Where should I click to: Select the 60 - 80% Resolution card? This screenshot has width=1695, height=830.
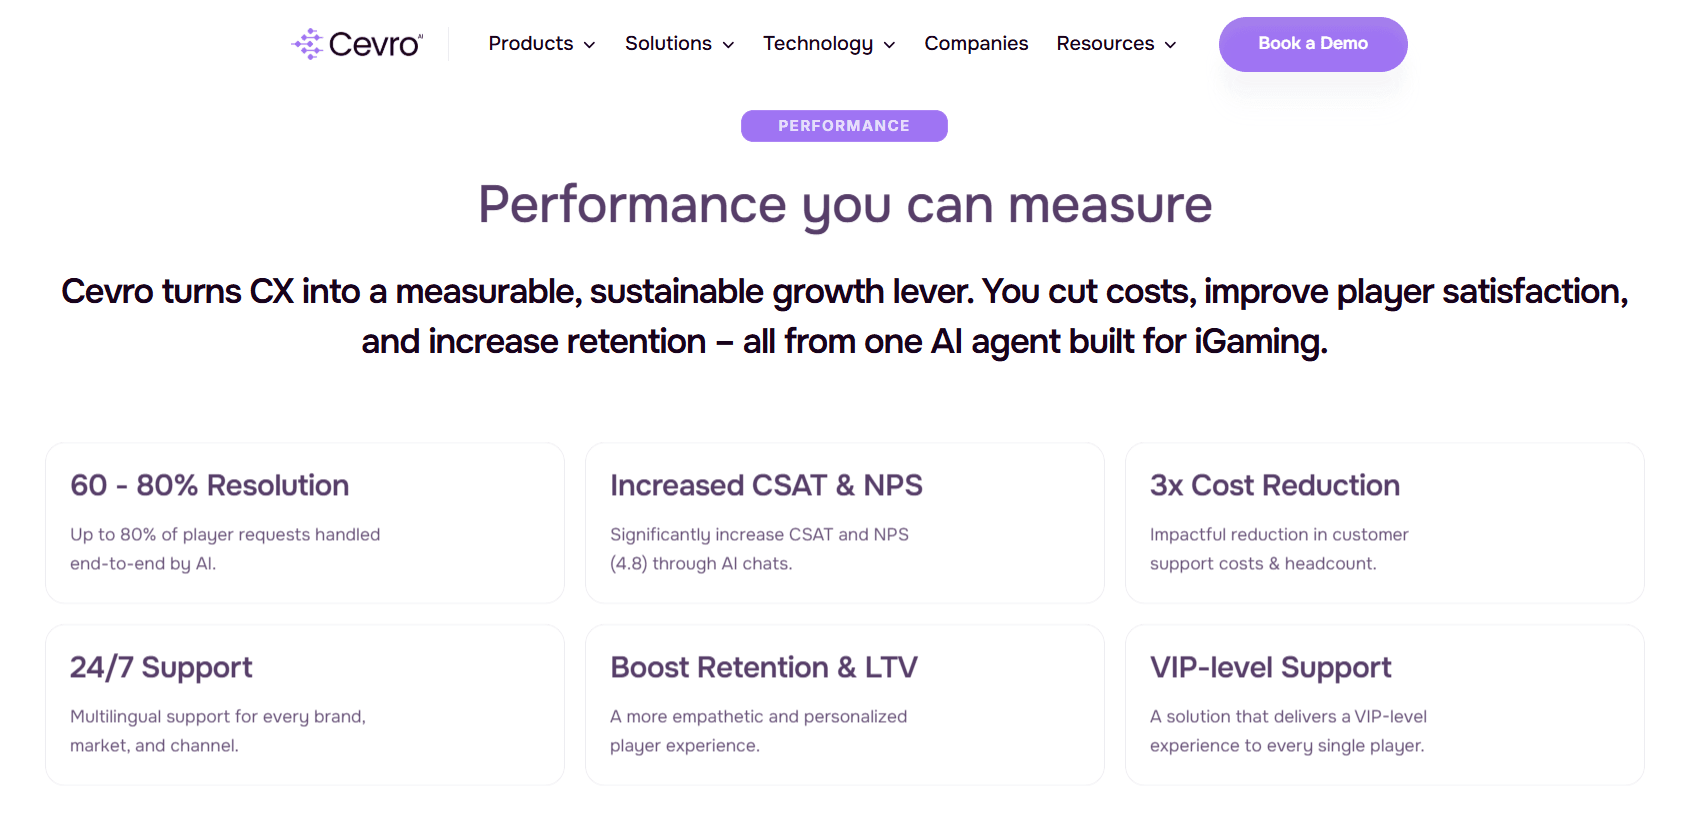[305, 523]
